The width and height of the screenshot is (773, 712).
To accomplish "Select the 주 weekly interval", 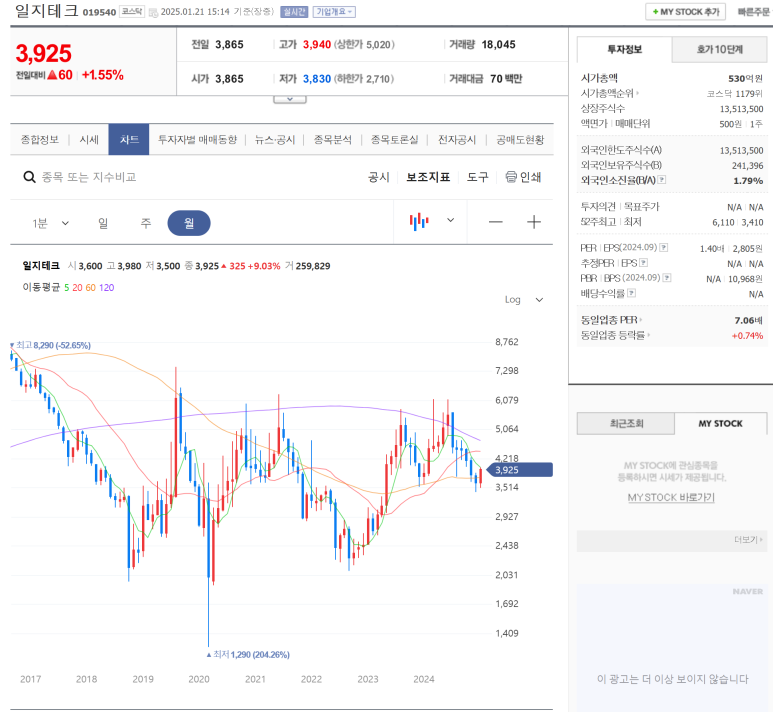I will click(x=146, y=223).
